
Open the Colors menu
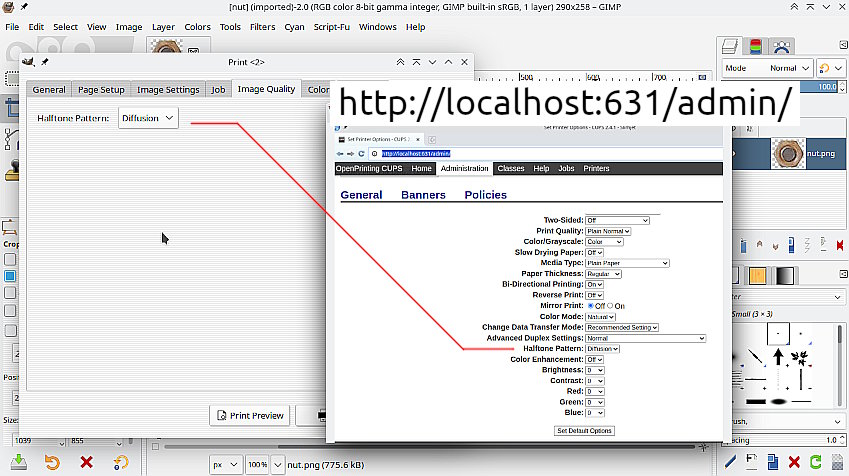pos(197,27)
